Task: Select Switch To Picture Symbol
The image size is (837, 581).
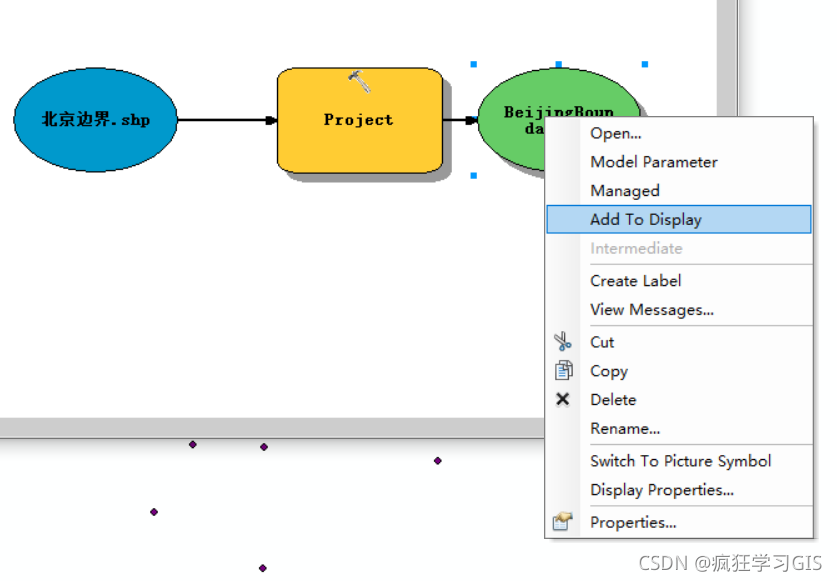Action: pyautogui.click(x=679, y=461)
